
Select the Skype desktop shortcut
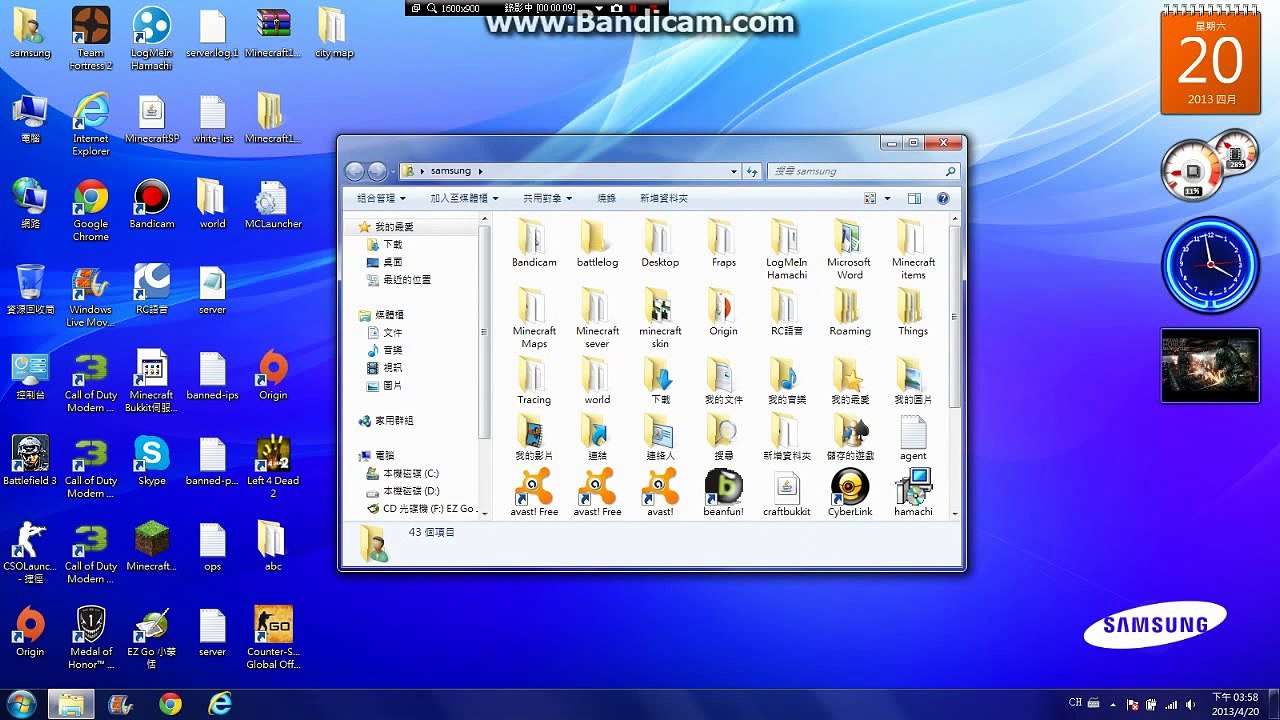pos(151,460)
